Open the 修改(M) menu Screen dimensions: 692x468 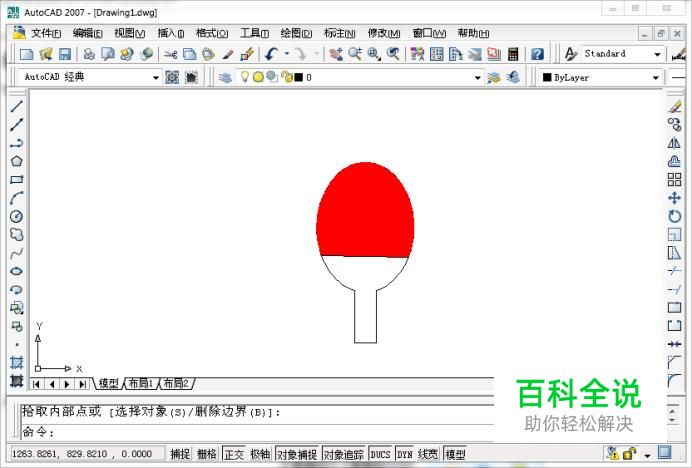384,33
